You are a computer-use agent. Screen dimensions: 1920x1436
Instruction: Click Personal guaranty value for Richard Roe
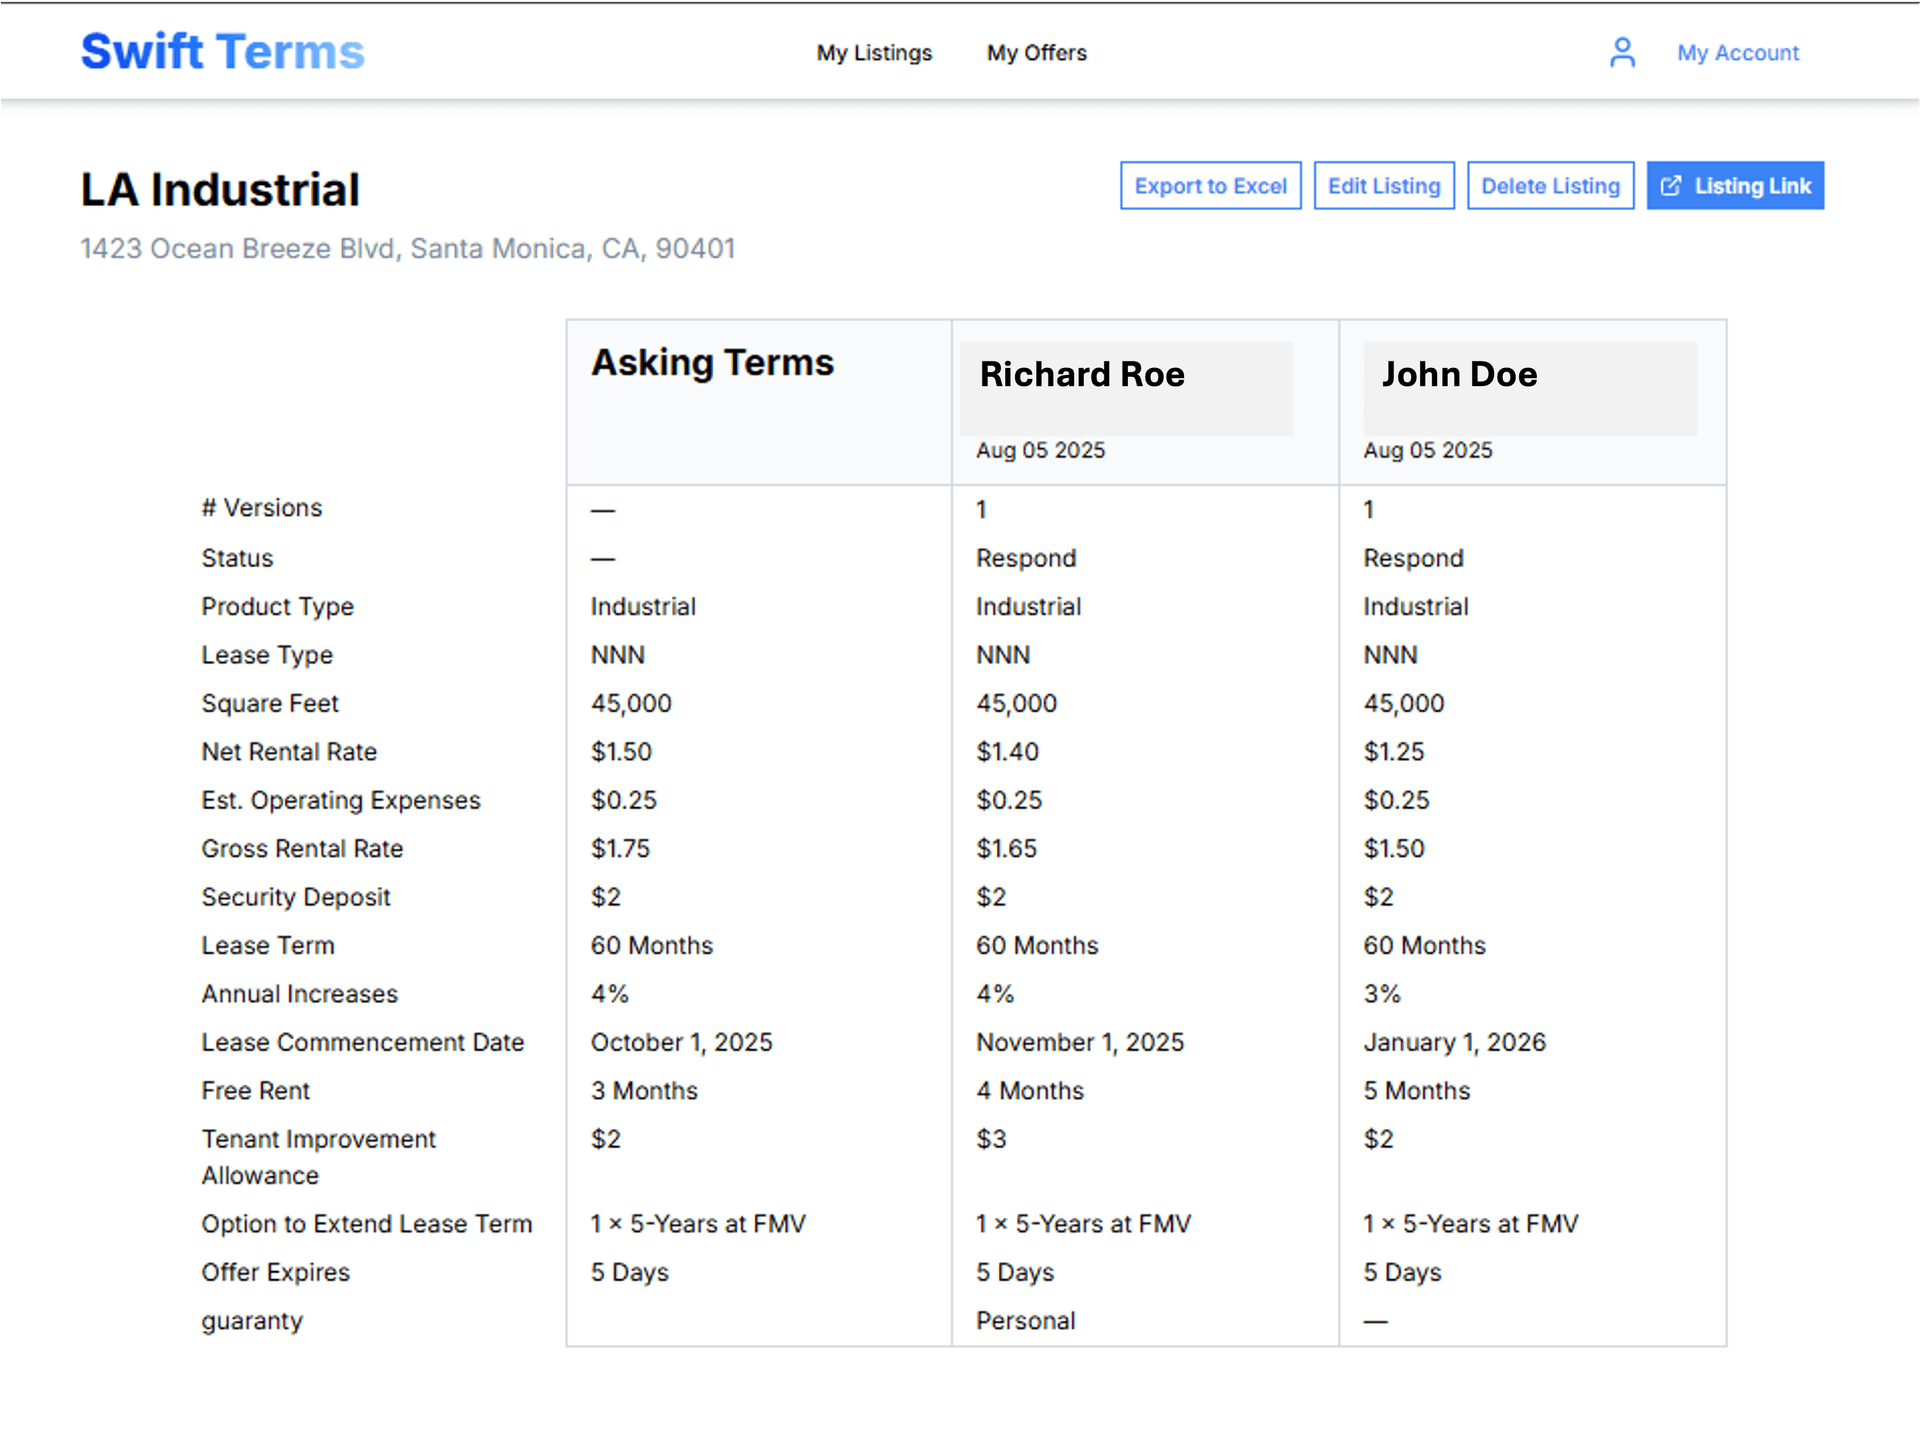point(1025,1321)
